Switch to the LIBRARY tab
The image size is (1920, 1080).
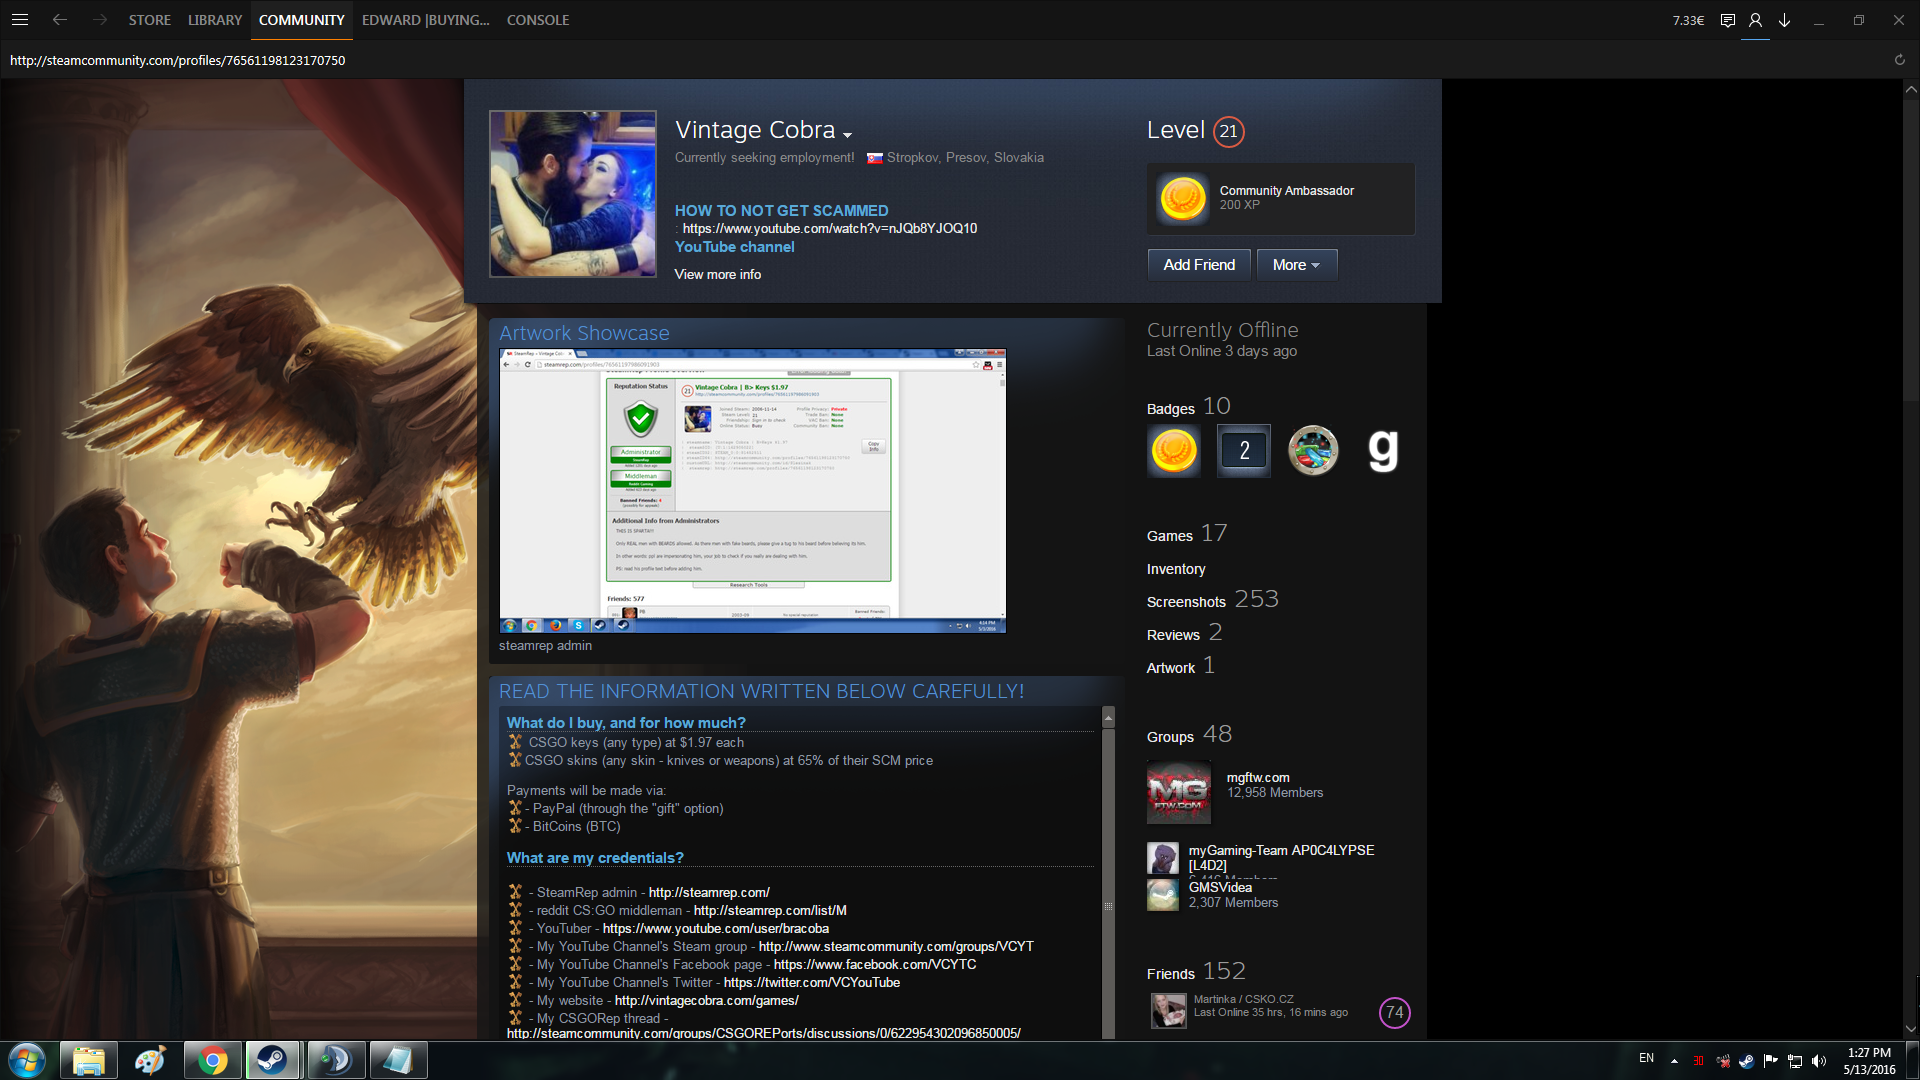pos(215,20)
